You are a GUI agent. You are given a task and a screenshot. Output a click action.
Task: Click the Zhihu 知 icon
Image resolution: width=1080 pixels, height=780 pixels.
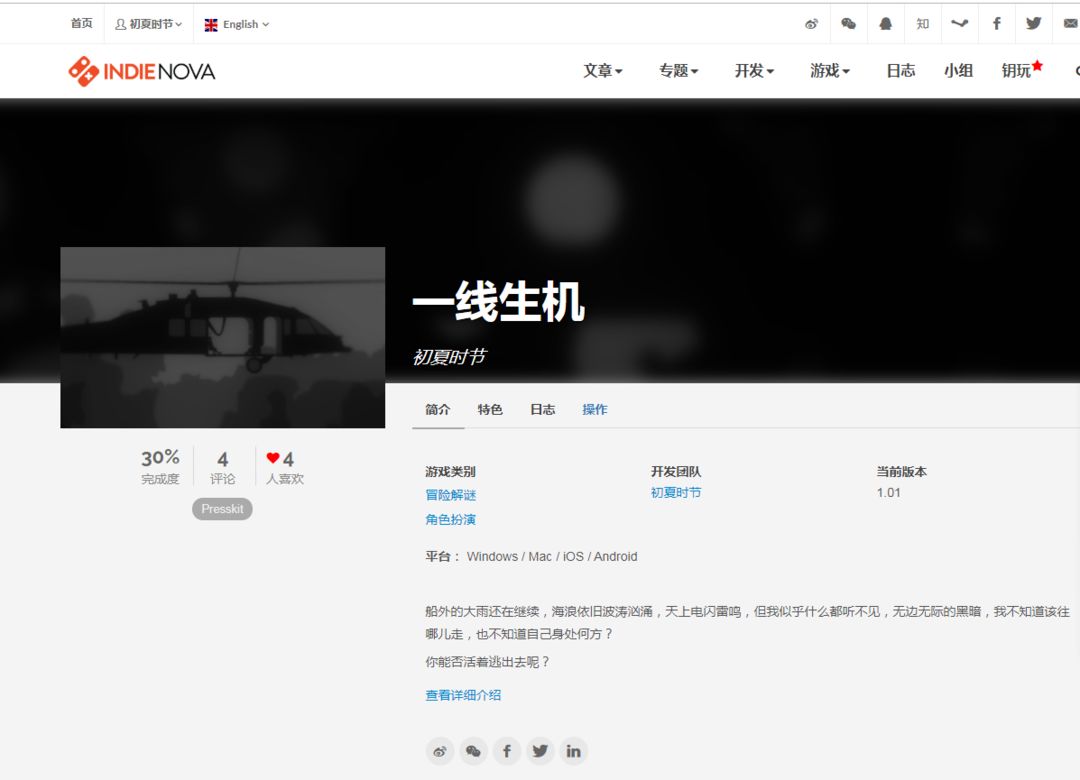click(x=923, y=24)
